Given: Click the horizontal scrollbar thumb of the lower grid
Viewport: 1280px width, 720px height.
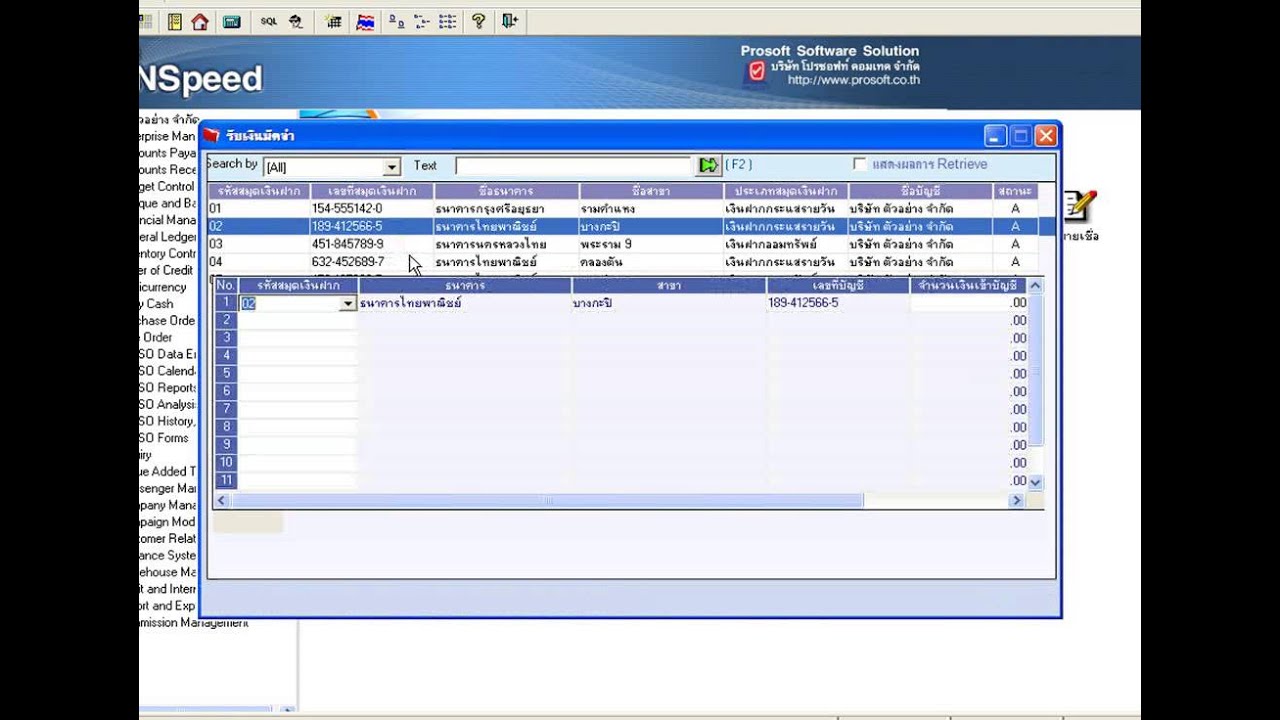Looking at the screenshot, I should coord(547,500).
